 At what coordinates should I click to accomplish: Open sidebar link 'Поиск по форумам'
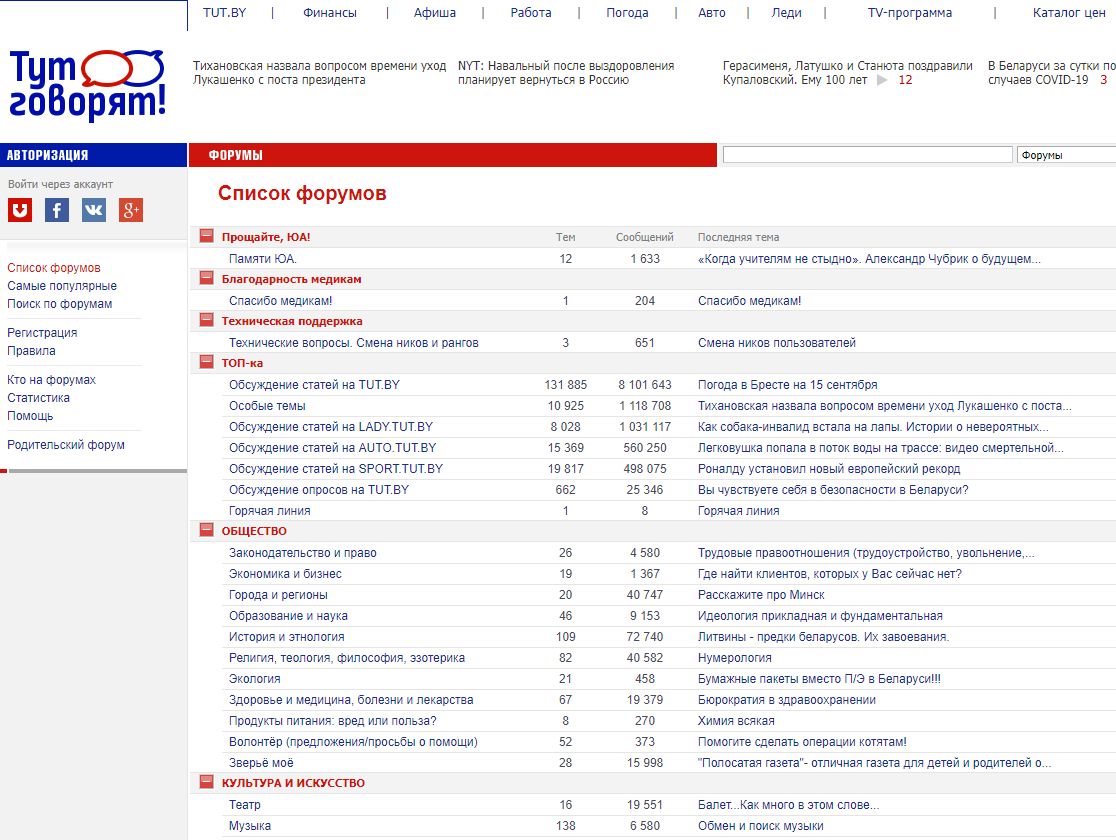tap(60, 304)
